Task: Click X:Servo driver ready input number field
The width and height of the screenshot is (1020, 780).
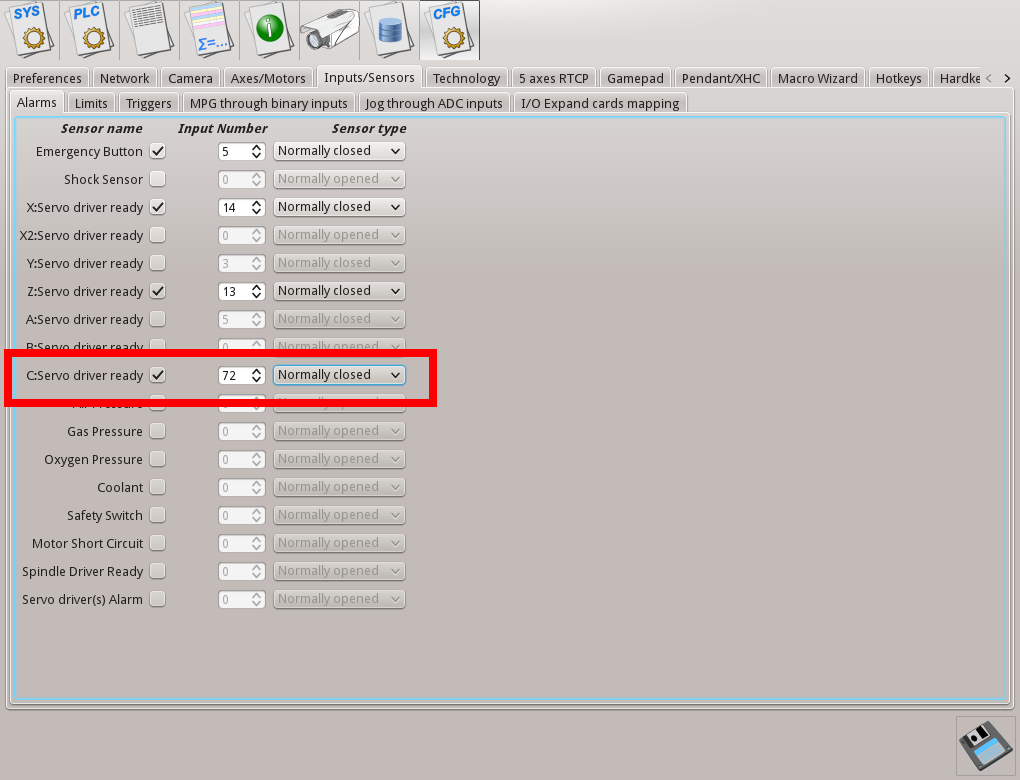Action: click(x=233, y=207)
